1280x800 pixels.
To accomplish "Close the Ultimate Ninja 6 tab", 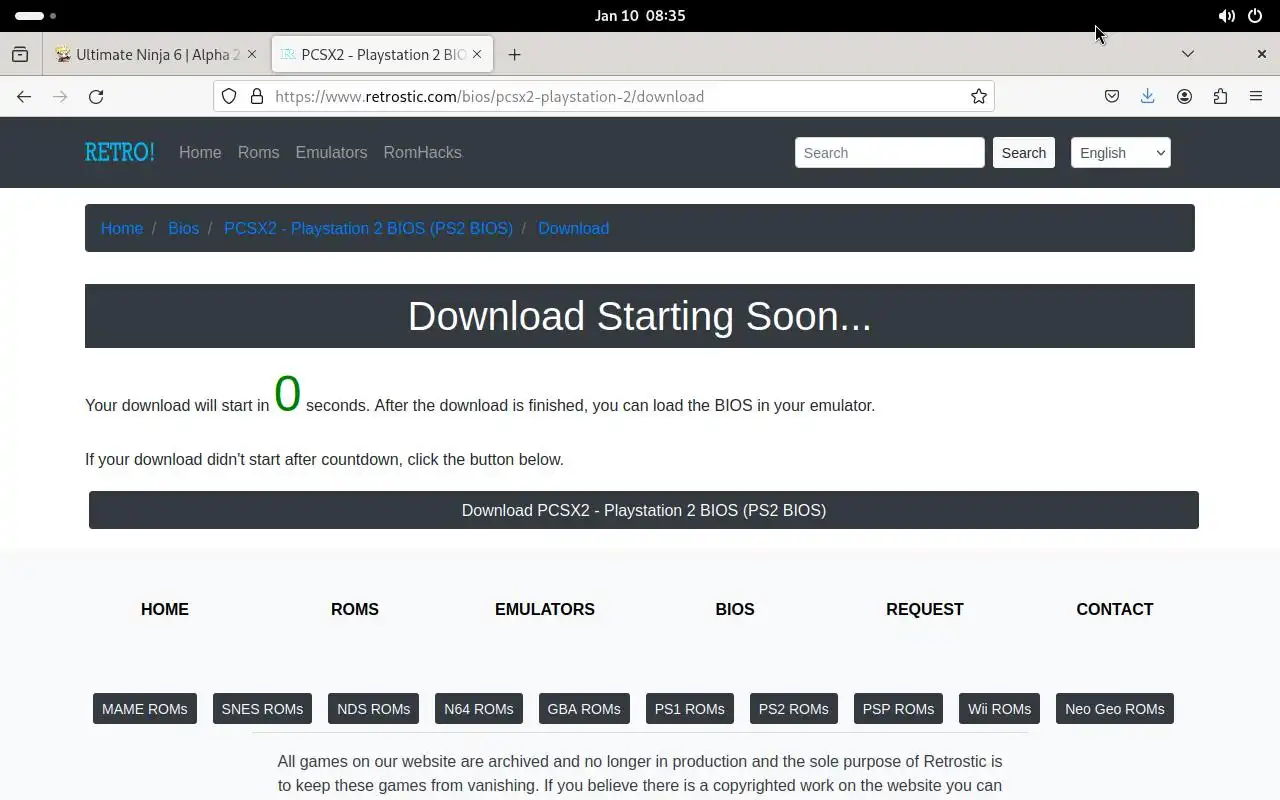I will pyautogui.click(x=251, y=55).
